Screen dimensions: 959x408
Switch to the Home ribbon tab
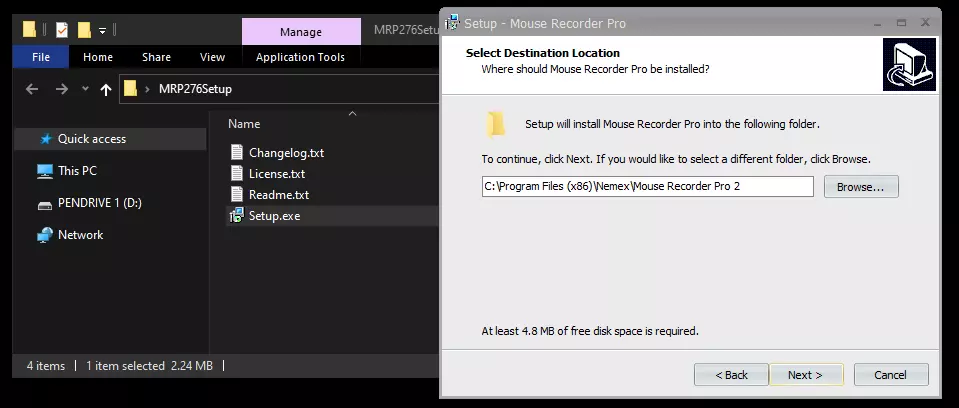[x=98, y=57]
